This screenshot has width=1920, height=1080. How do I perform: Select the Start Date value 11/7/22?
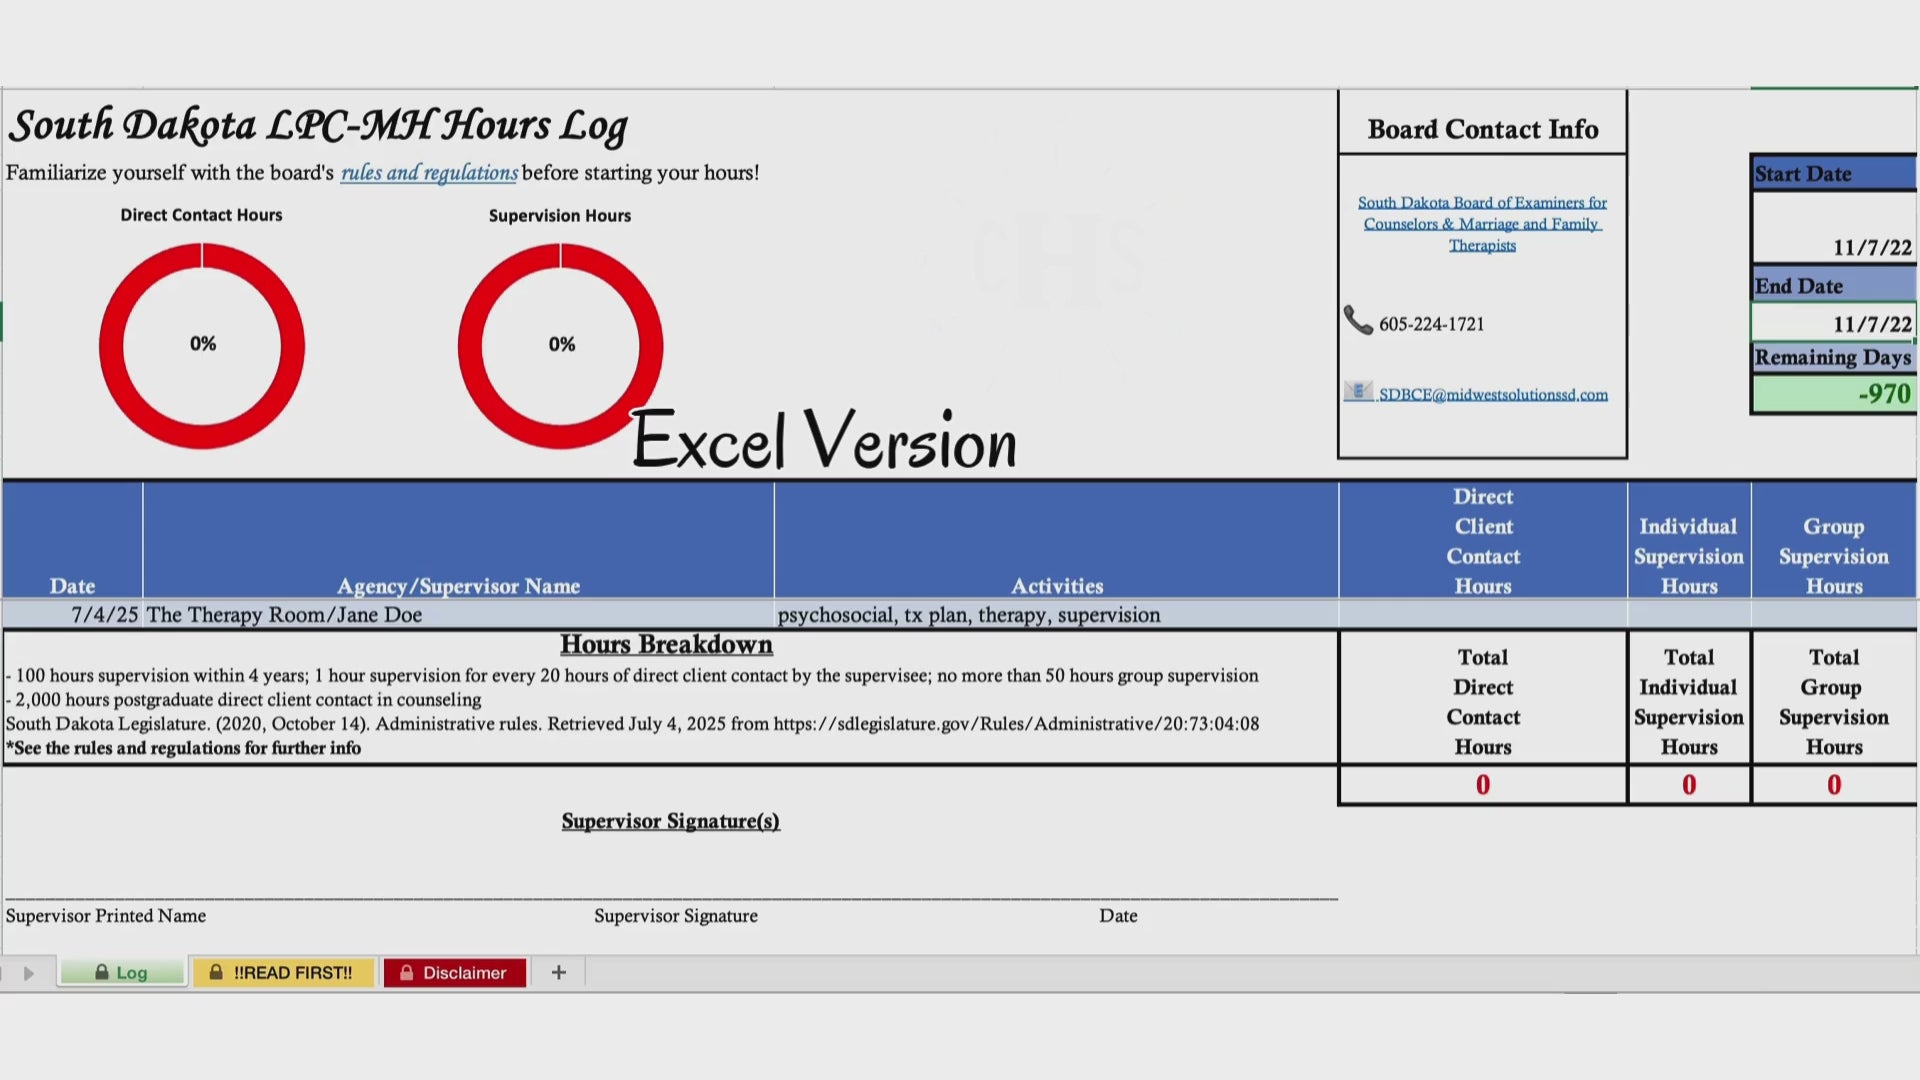tap(1834, 228)
